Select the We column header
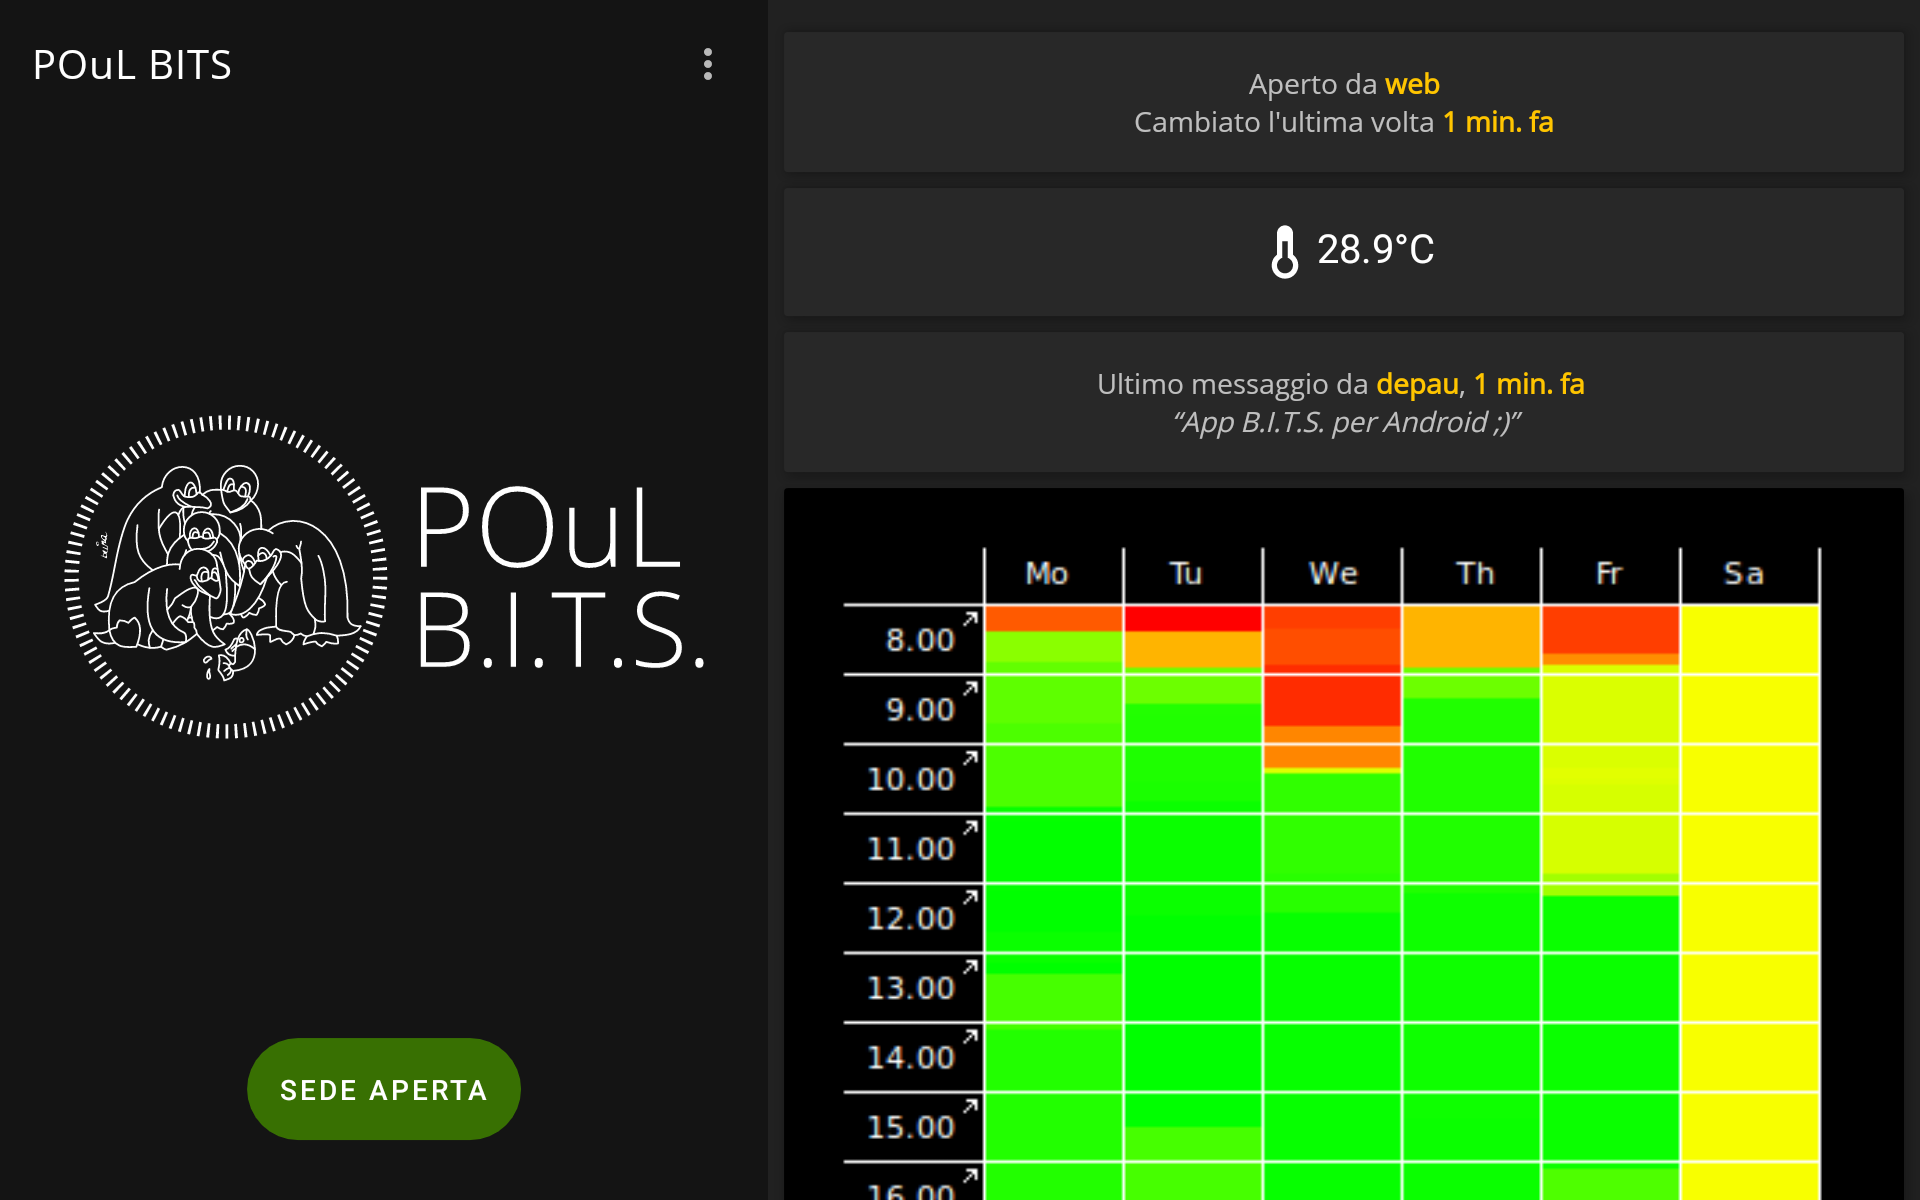 (x=1332, y=574)
